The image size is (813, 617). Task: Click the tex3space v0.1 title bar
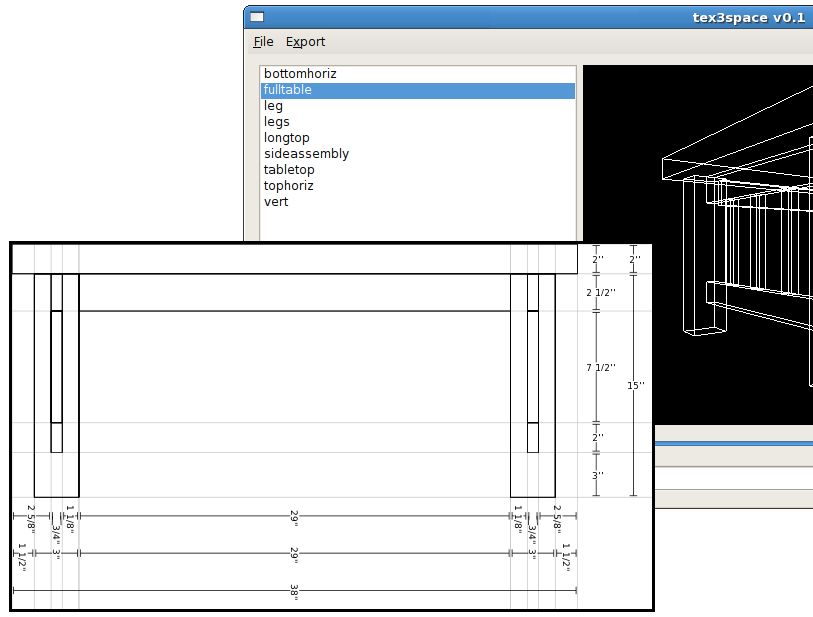tap(600, 17)
